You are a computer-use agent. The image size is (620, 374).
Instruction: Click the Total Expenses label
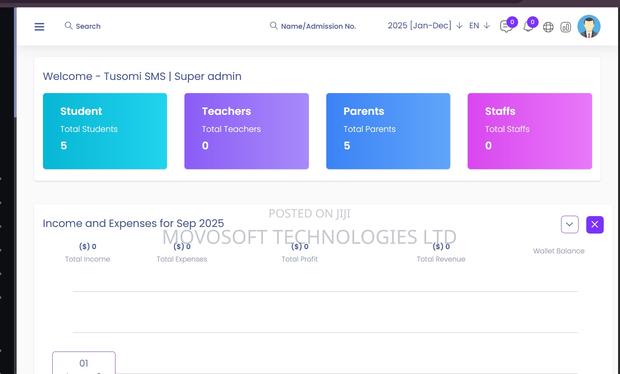[x=182, y=259]
